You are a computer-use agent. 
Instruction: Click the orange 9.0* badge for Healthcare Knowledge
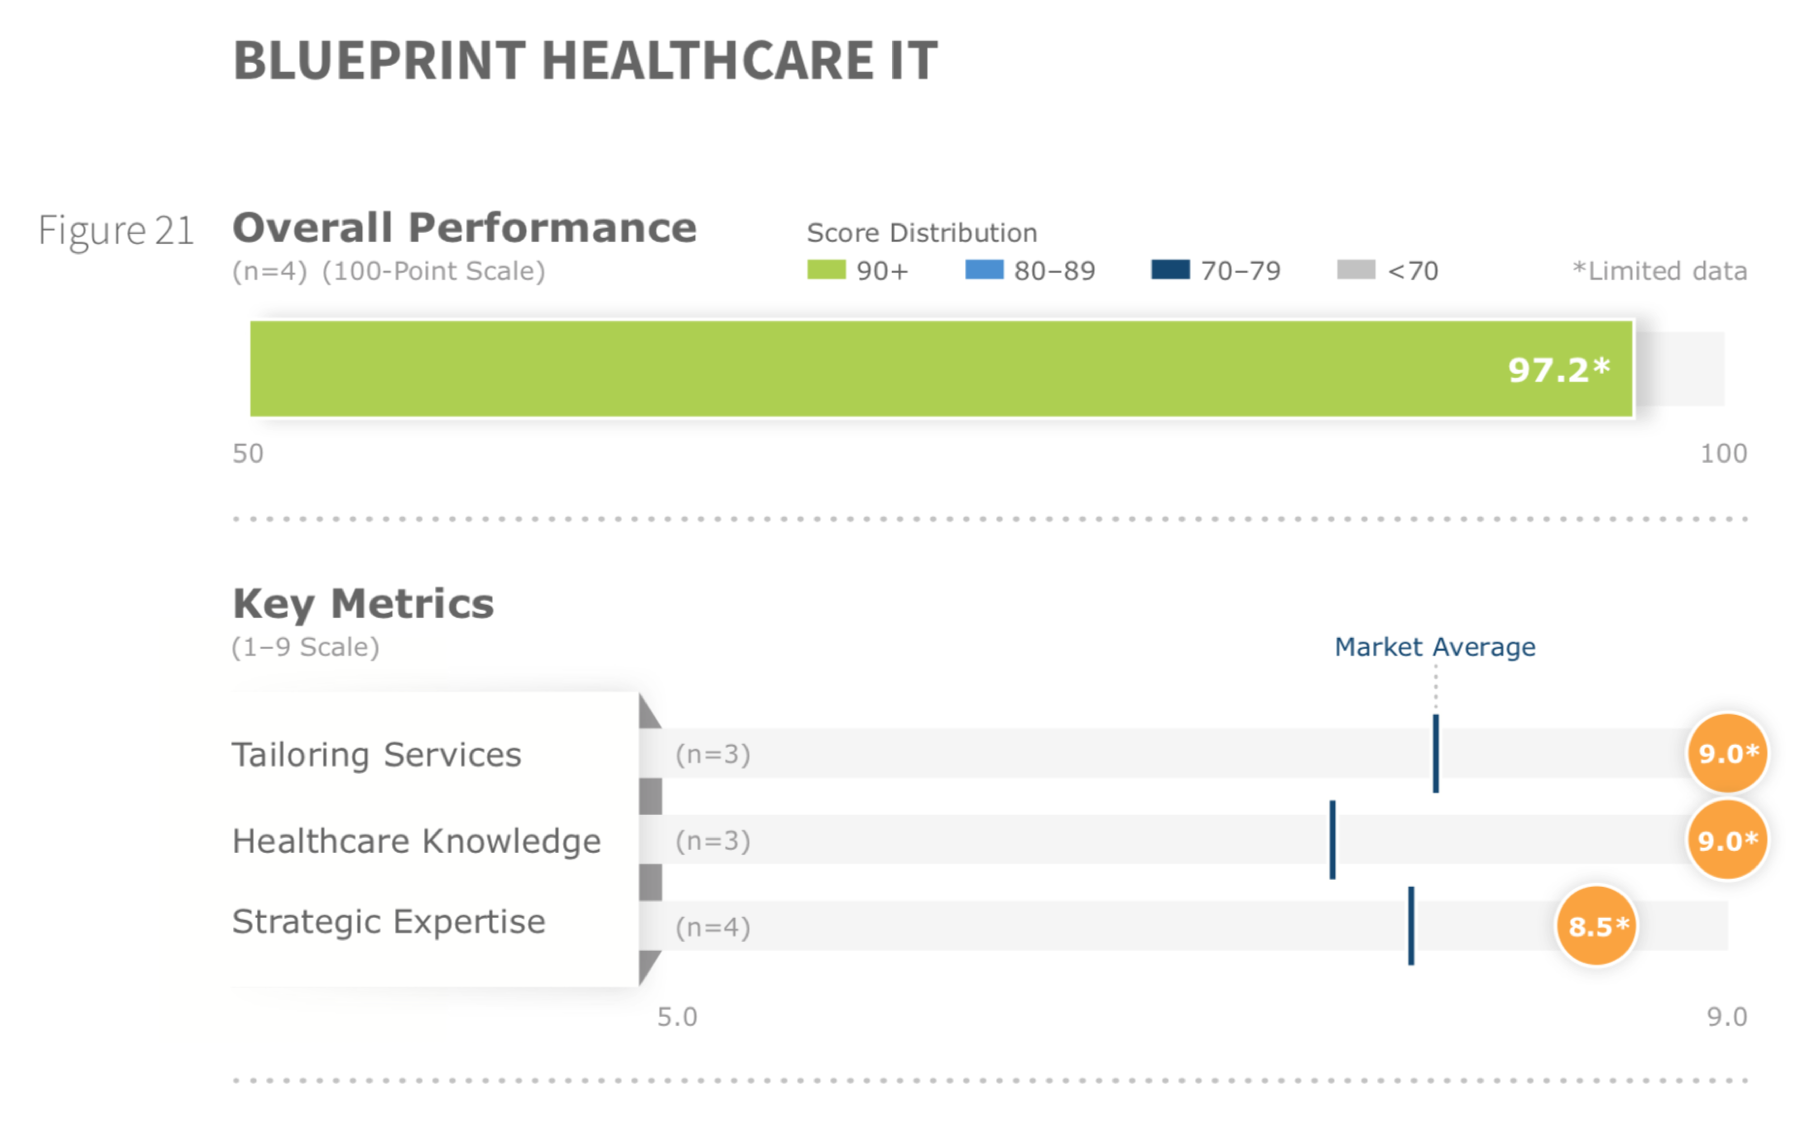pos(1727,841)
